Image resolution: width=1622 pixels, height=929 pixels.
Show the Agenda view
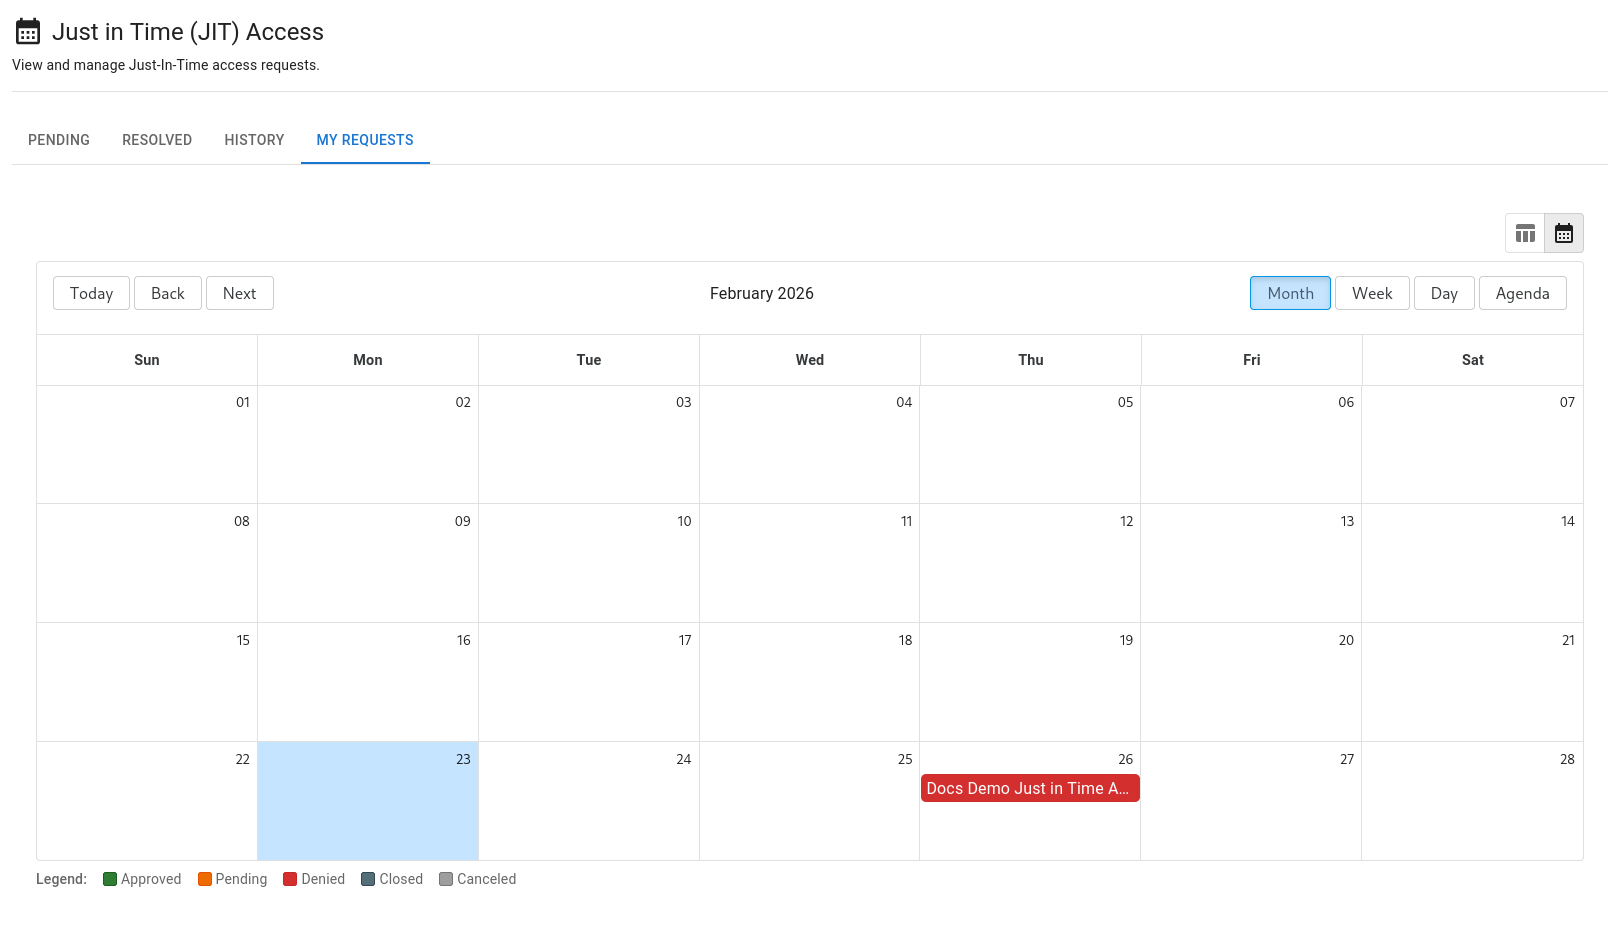point(1522,293)
